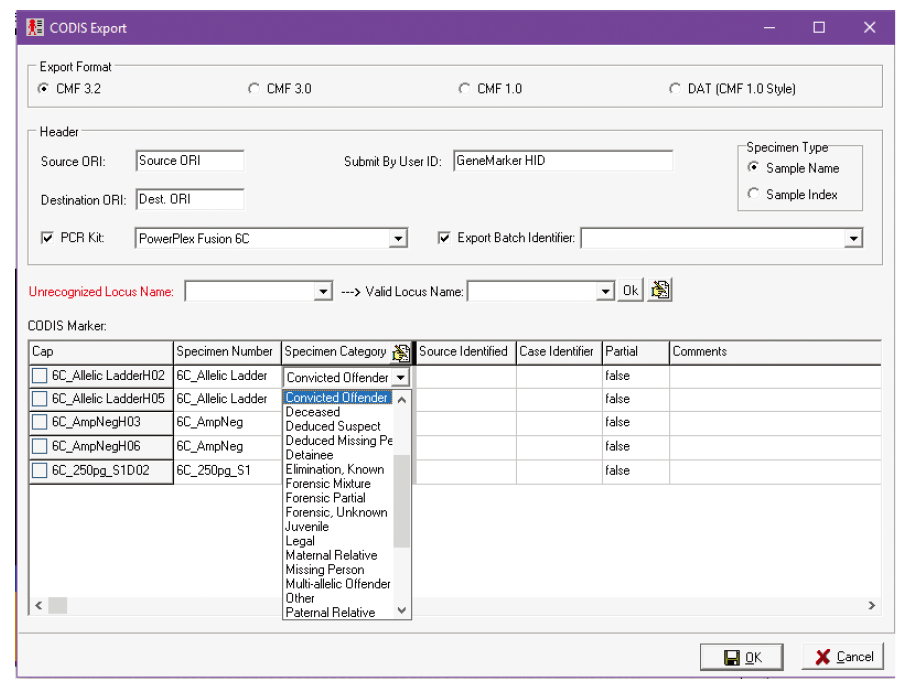Click the Source ORI input field

[190, 161]
